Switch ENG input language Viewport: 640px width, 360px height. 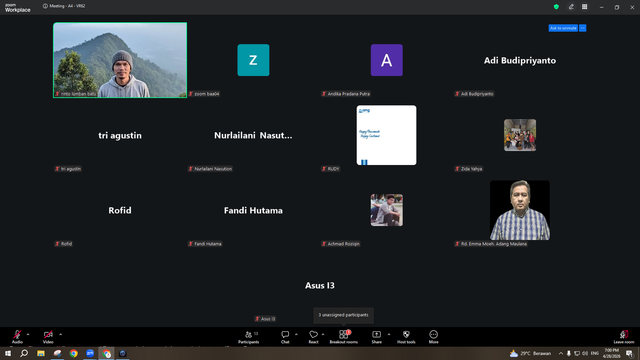595,353
